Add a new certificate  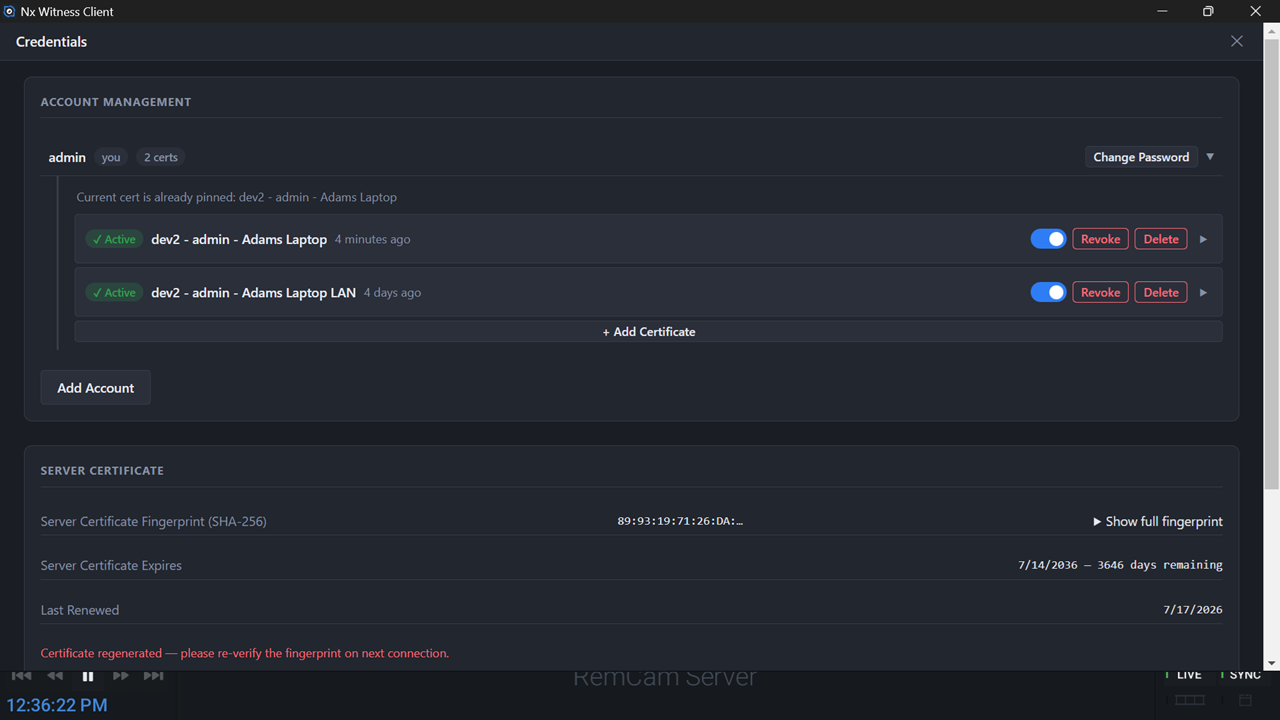tap(648, 331)
